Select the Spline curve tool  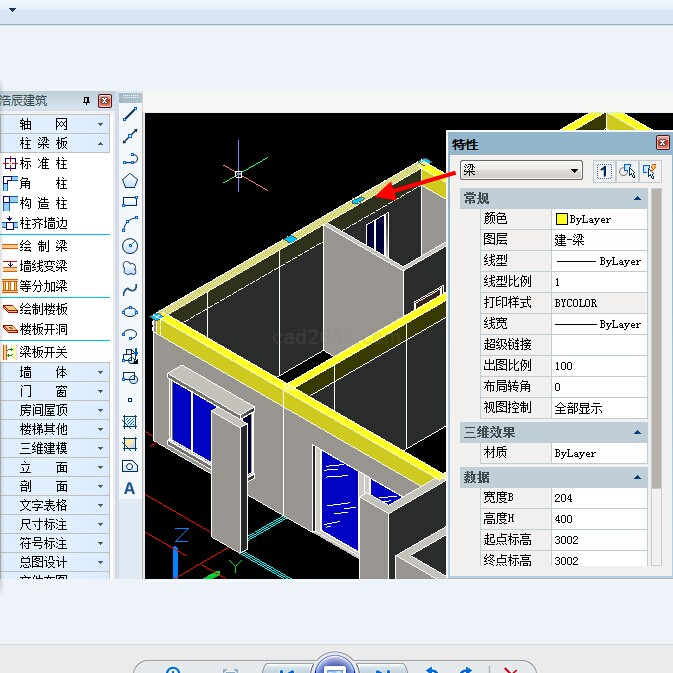pyautogui.click(x=130, y=290)
